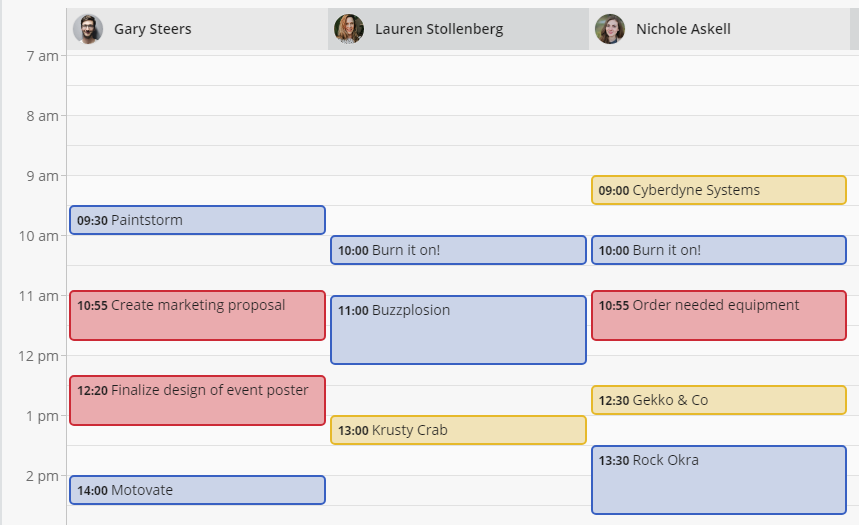This screenshot has height=525, width=859.
Task: Select Nichole Askell's Burn it on! event
Action: click(719, 250)
